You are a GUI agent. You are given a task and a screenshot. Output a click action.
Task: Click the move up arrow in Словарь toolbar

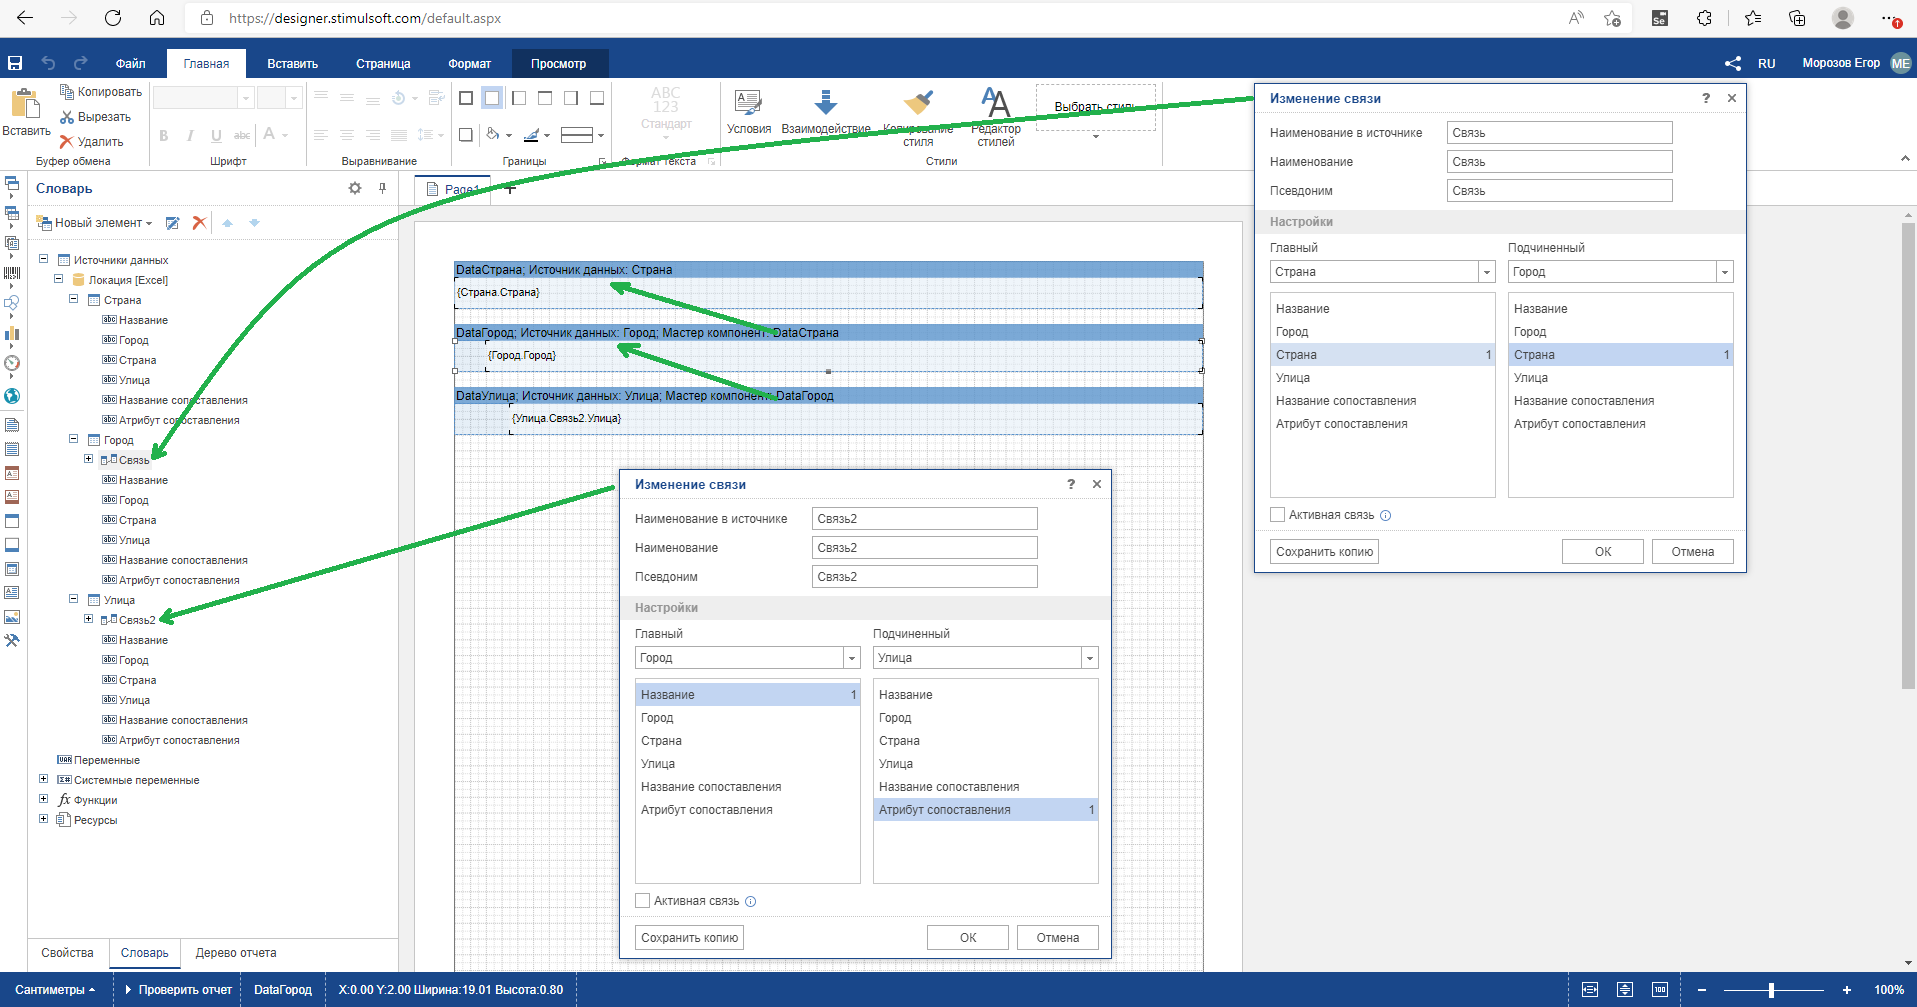pyautogui.click(x=227, y=223)
